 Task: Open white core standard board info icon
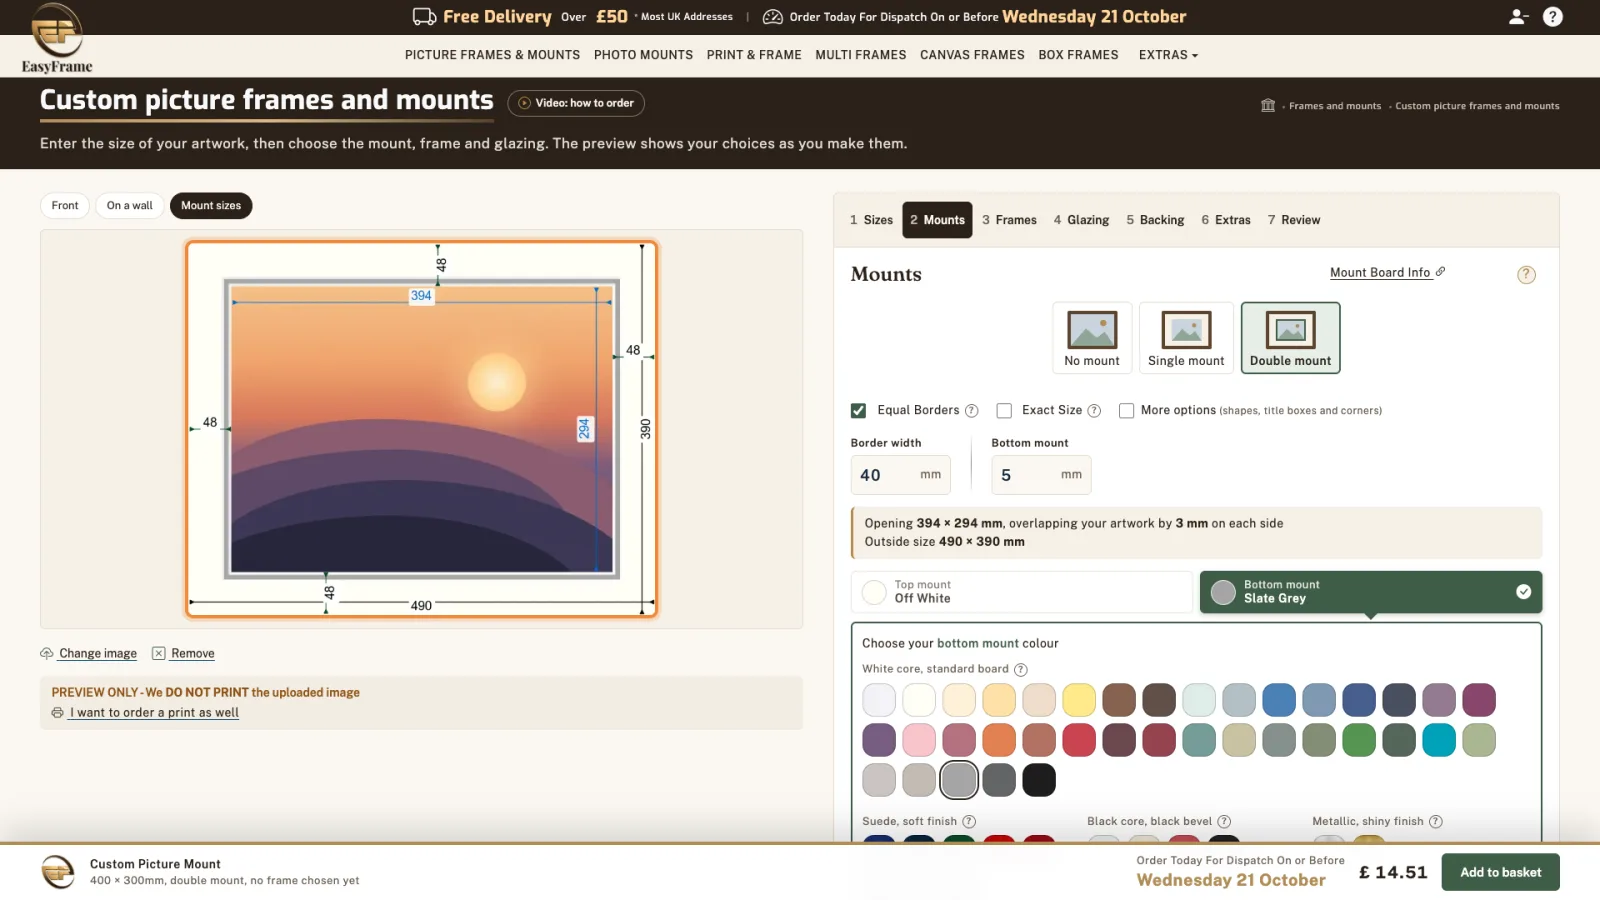(x=1021, y=670)
